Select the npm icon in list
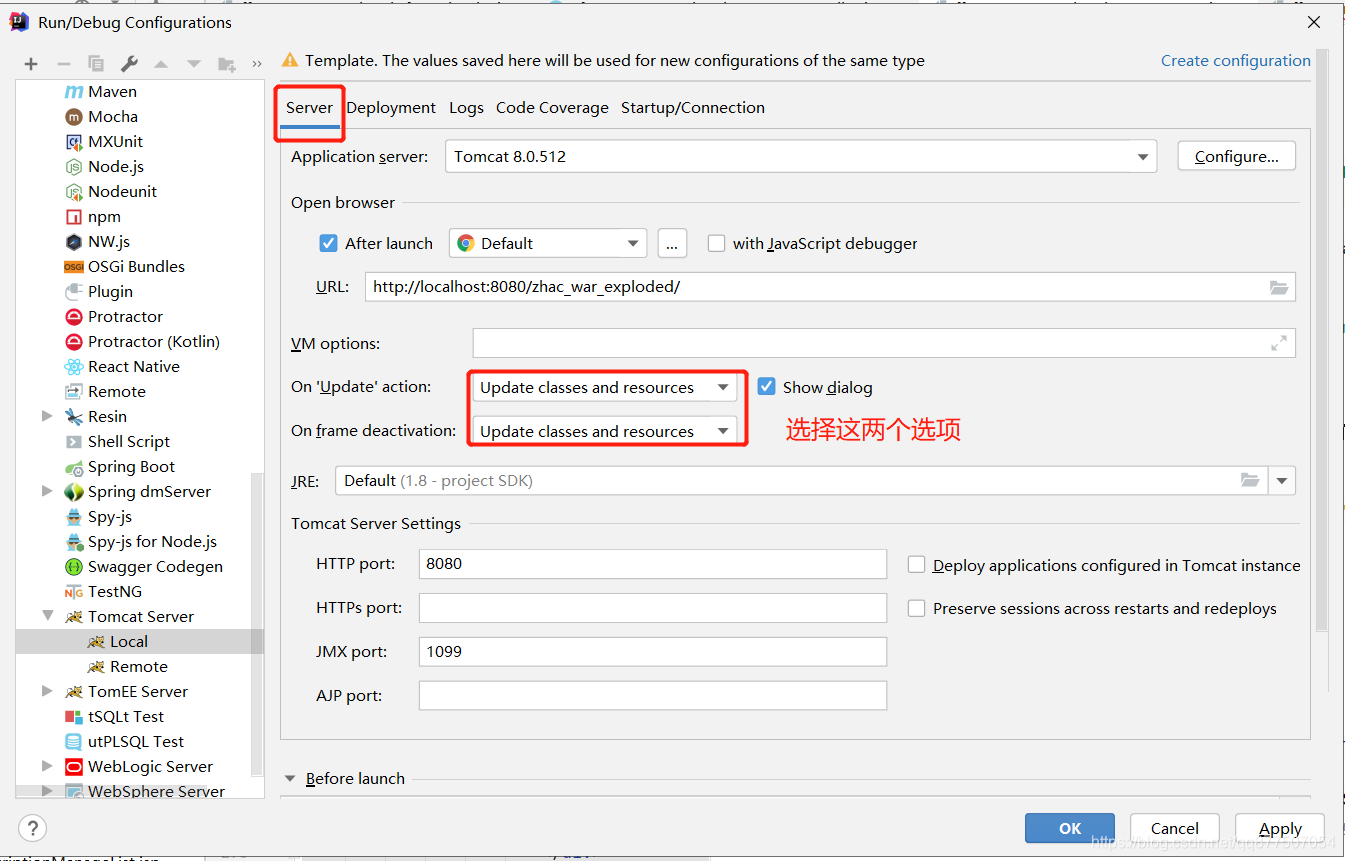 [x=74, y=216]
